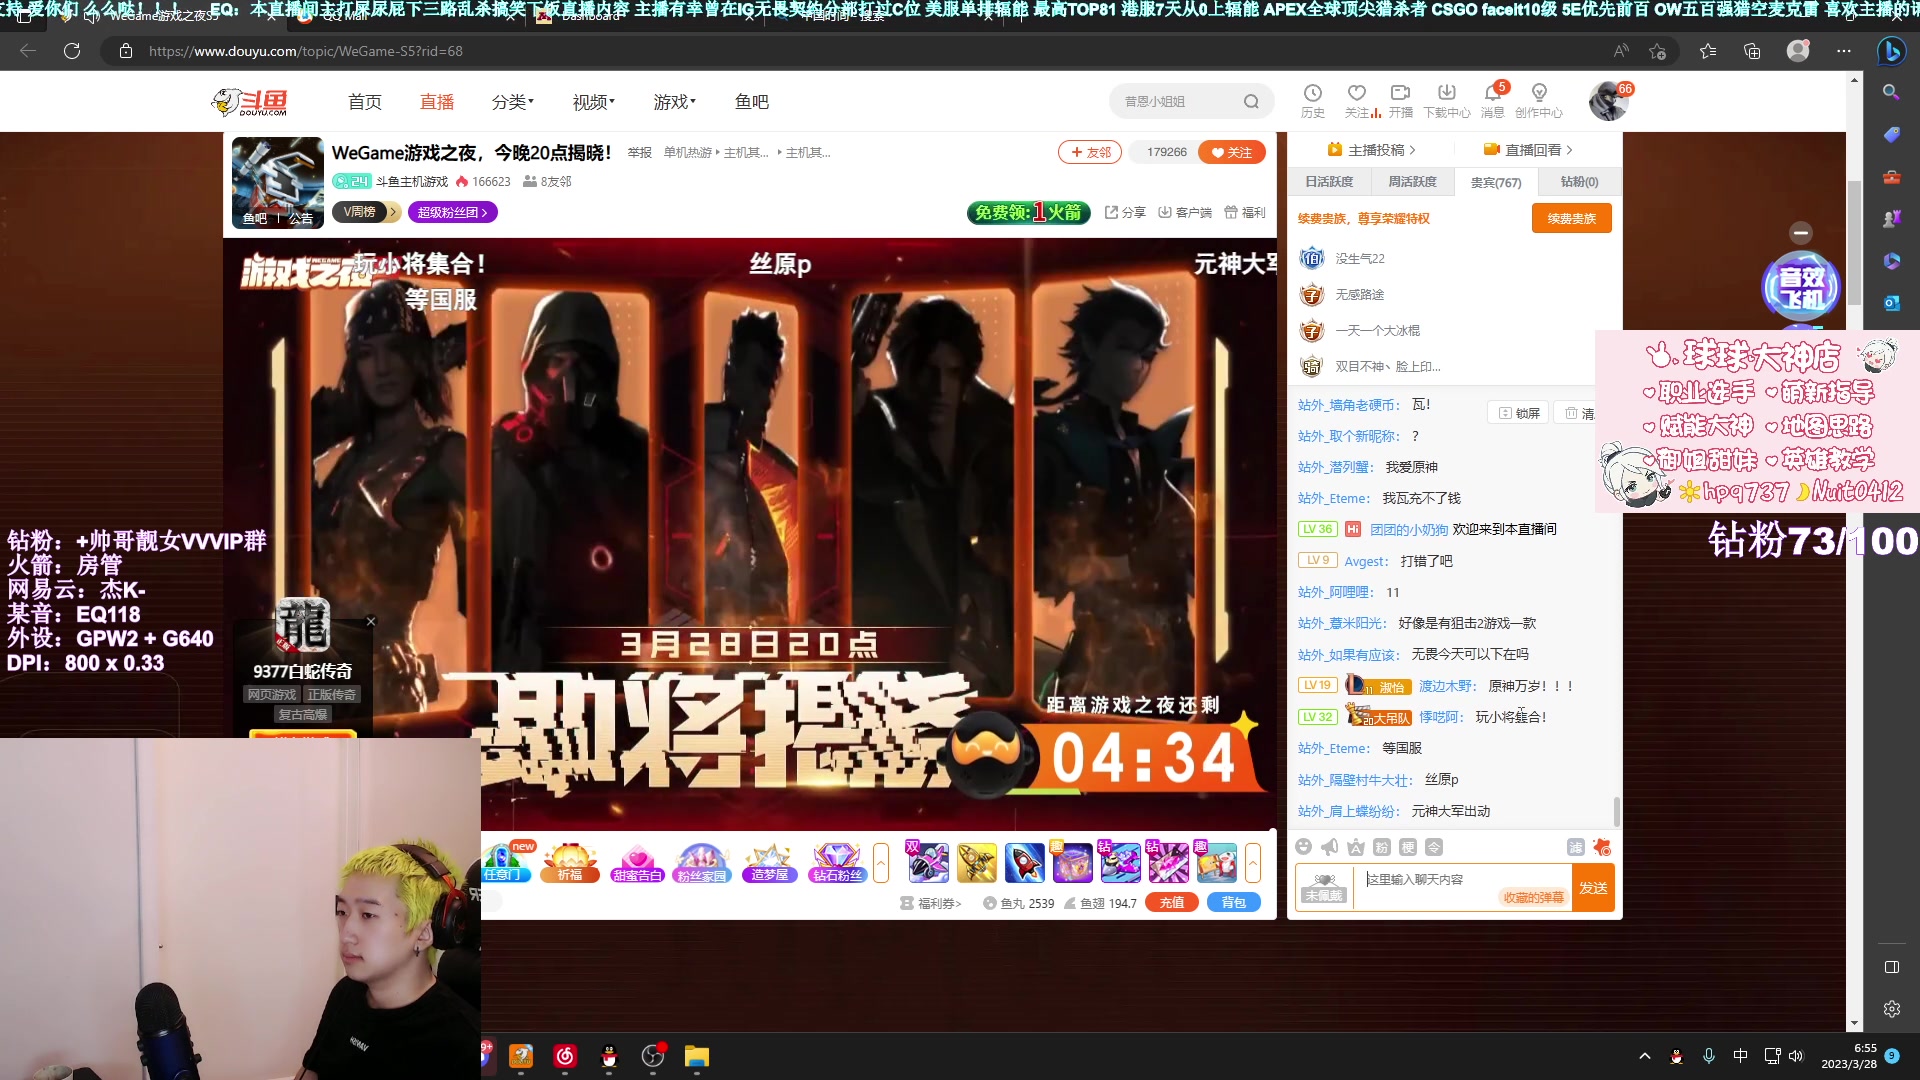Open the 消息 bell notifications
This screenshot has height=1080, width=1920.
[1493, 100]
